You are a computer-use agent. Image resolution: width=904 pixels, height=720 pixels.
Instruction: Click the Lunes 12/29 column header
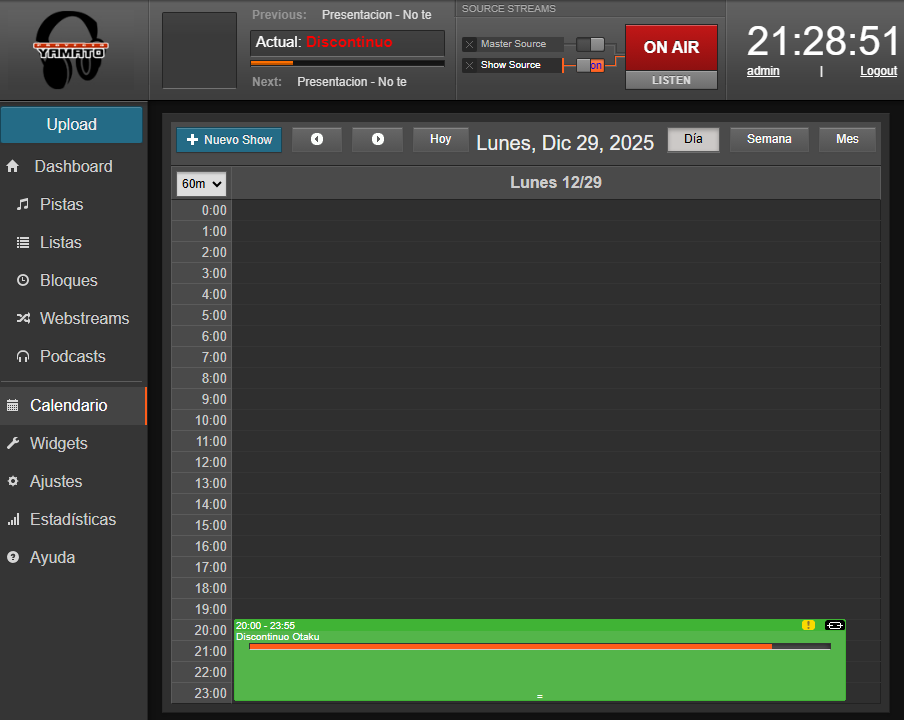(556, 183)
